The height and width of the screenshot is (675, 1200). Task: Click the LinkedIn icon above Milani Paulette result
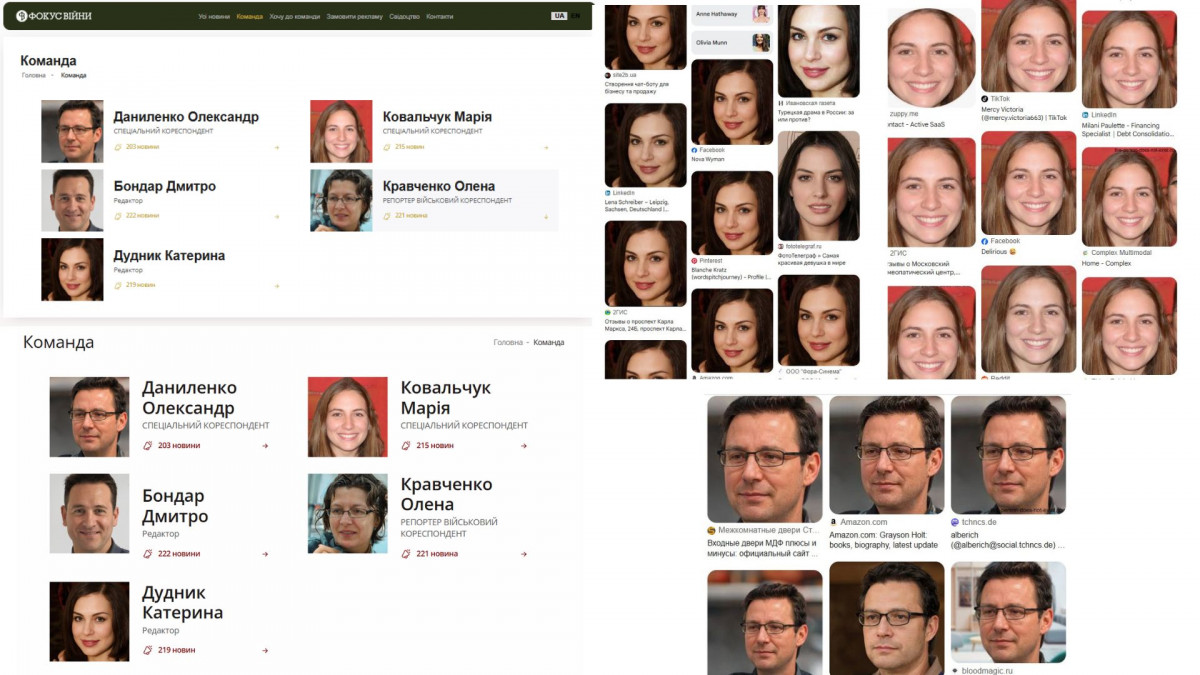tap(1086, 115)
